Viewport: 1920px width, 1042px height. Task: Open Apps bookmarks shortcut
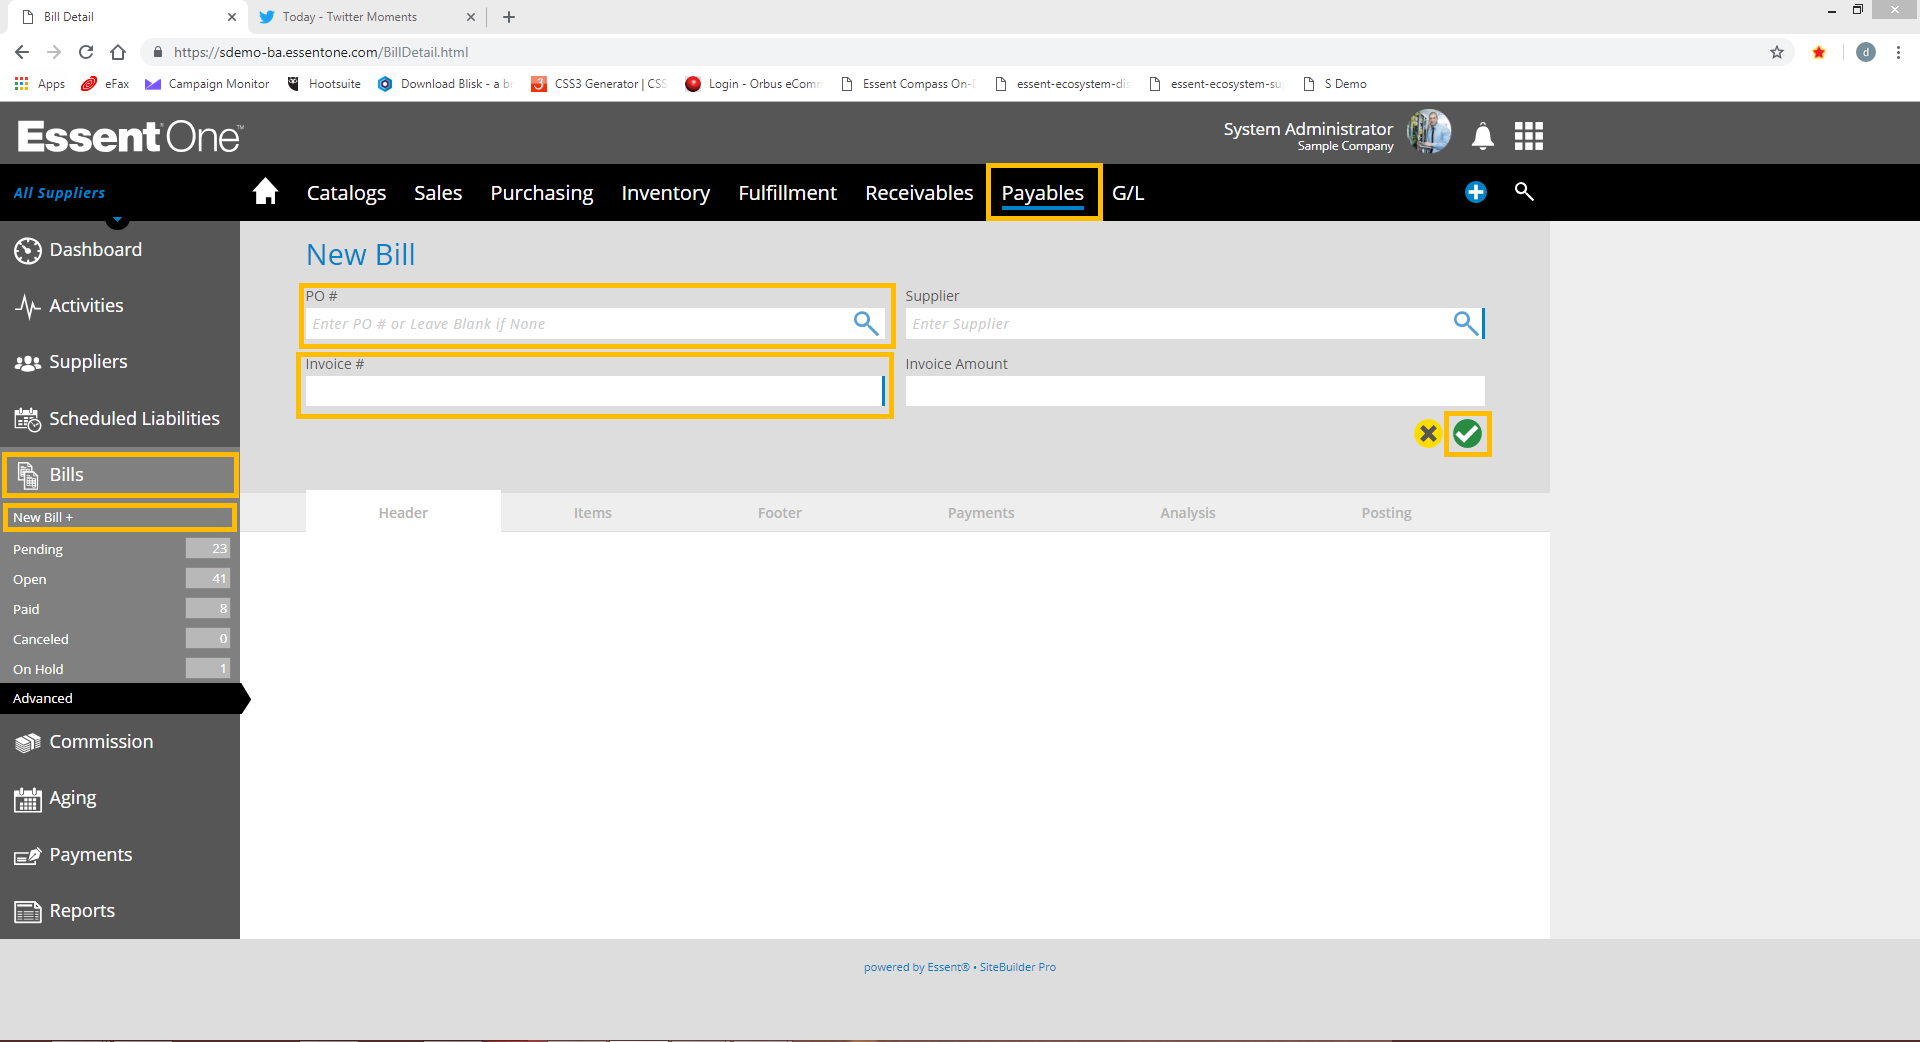click(40, 84)
